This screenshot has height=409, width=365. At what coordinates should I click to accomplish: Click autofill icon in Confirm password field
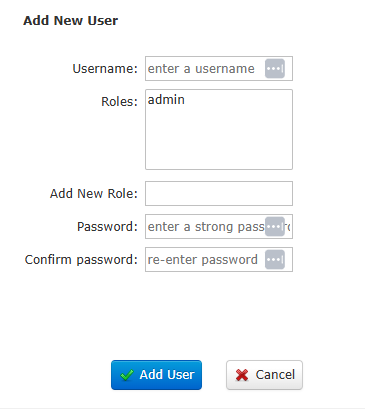pyautogui.click(x=275, y=259)
